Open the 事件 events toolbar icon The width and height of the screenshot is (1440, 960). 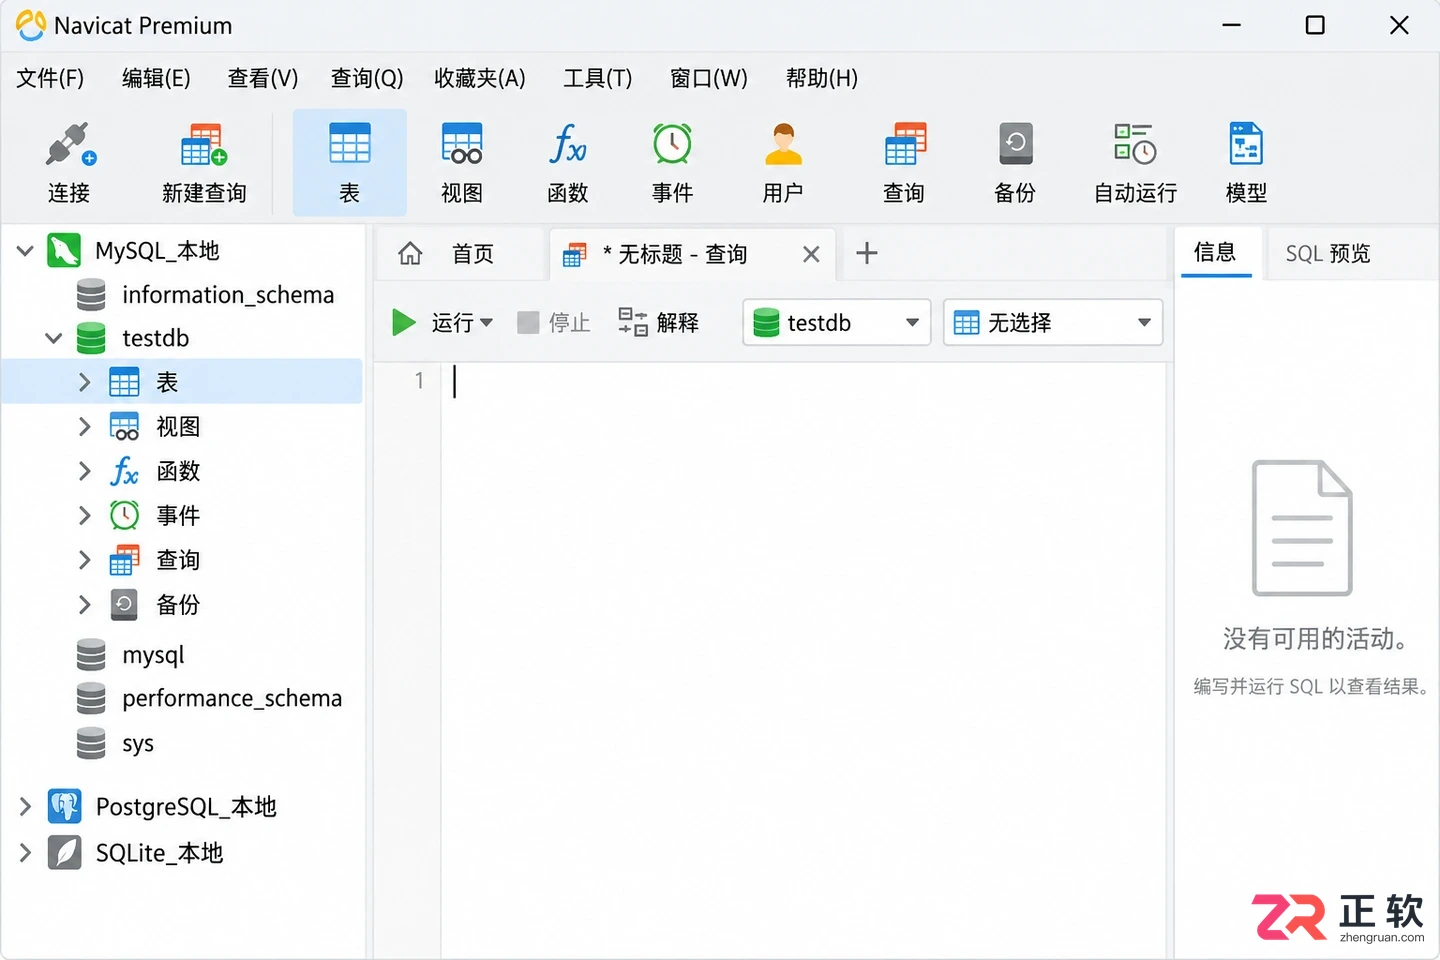pos(672,145)
